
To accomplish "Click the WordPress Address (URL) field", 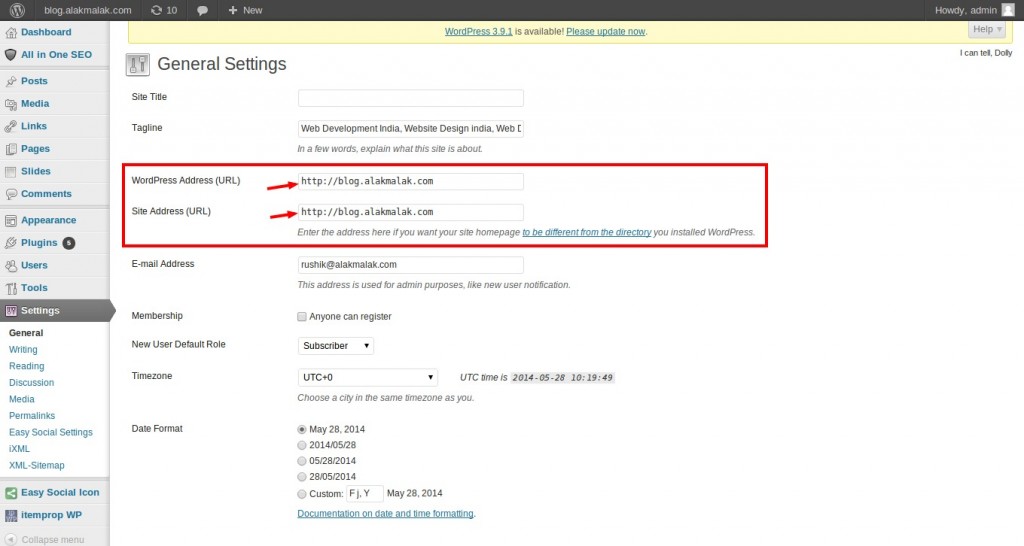I will (x=411, y=181).
